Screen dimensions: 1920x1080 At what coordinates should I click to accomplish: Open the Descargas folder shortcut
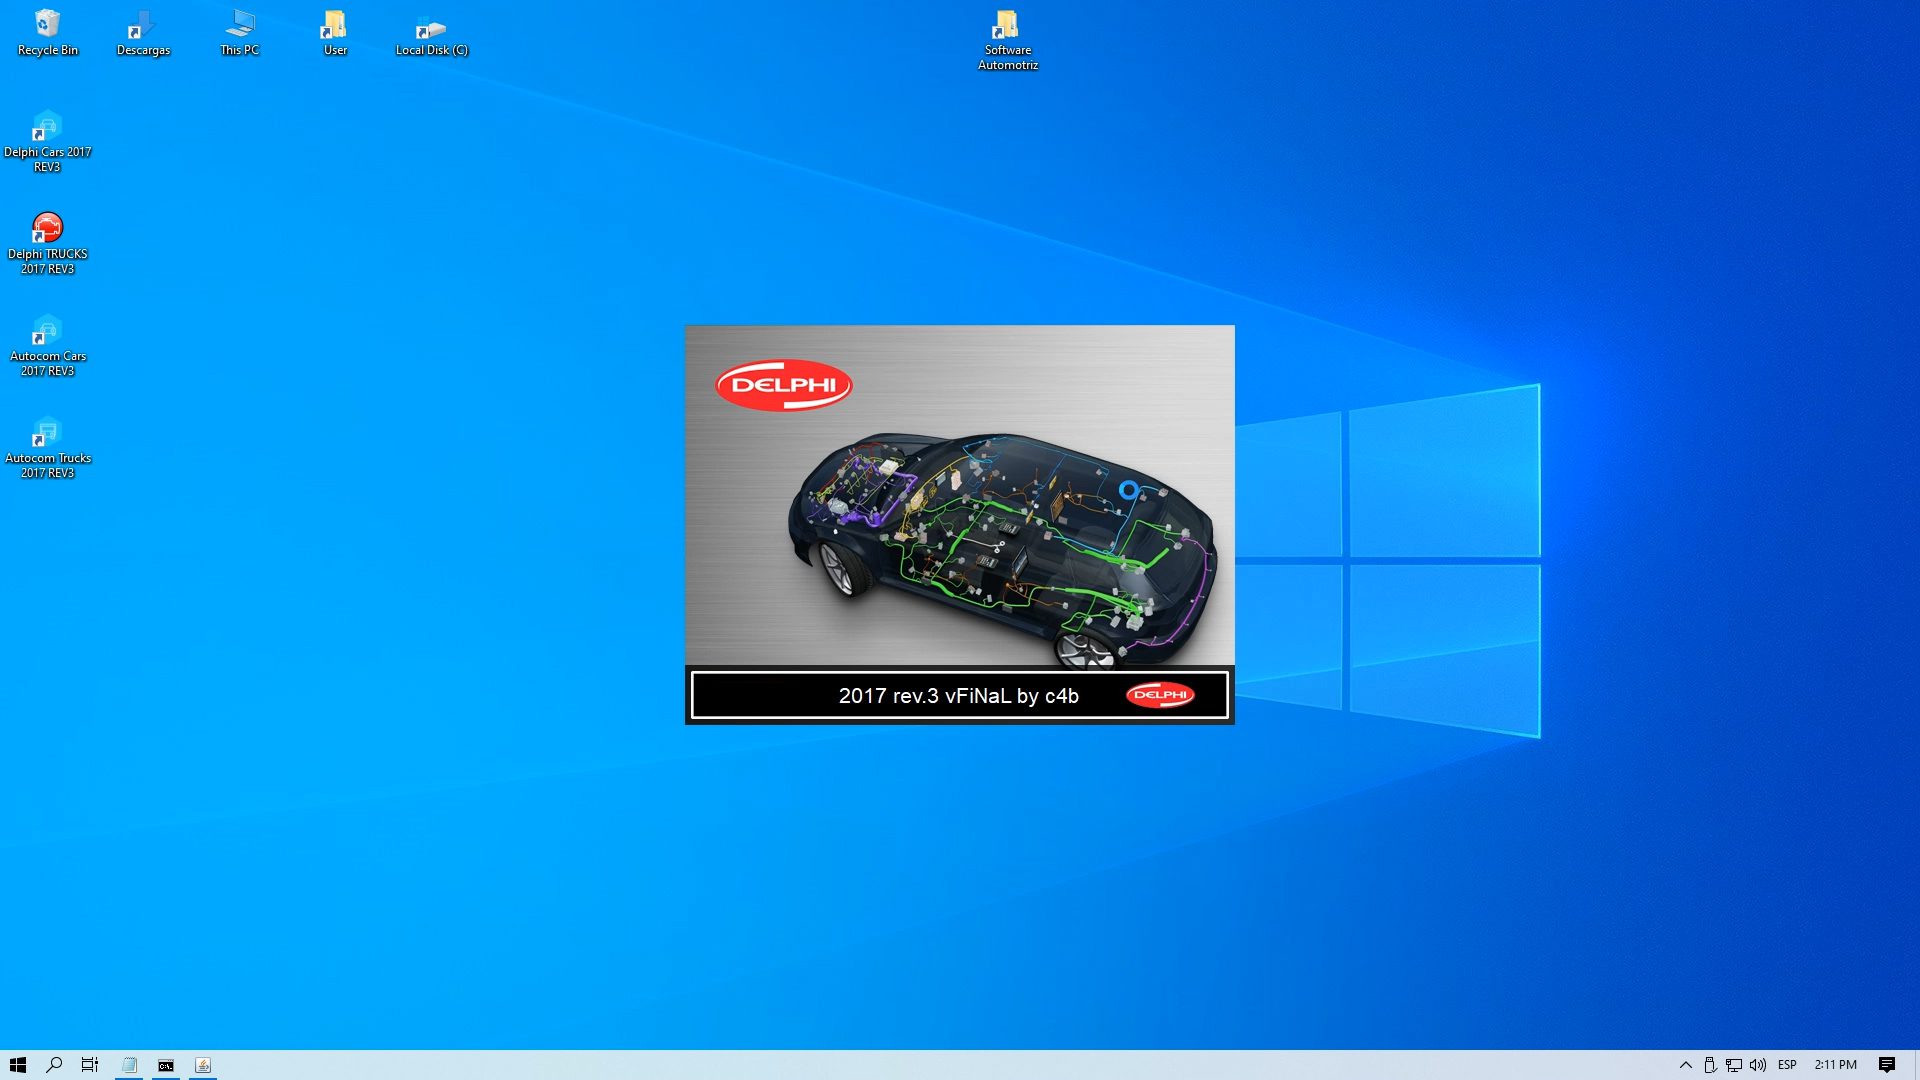[142, 25]
